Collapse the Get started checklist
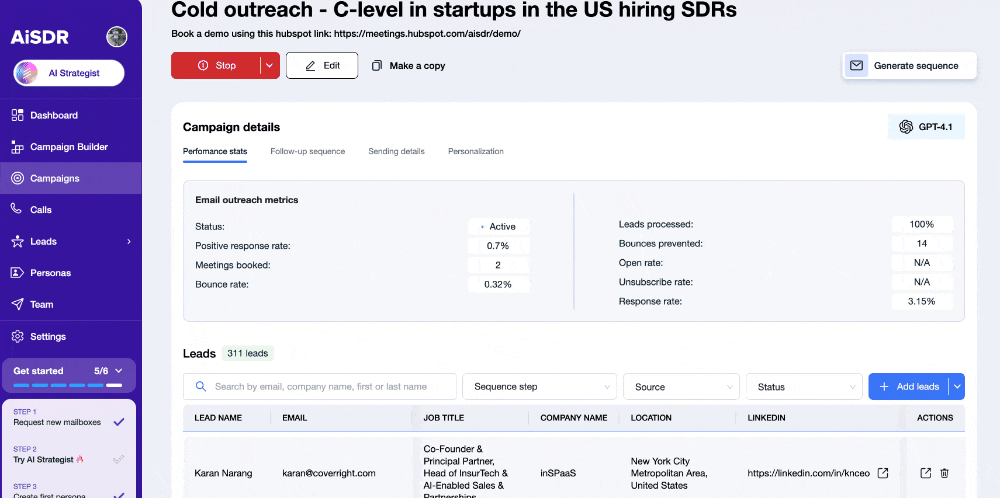 (118, 371)
